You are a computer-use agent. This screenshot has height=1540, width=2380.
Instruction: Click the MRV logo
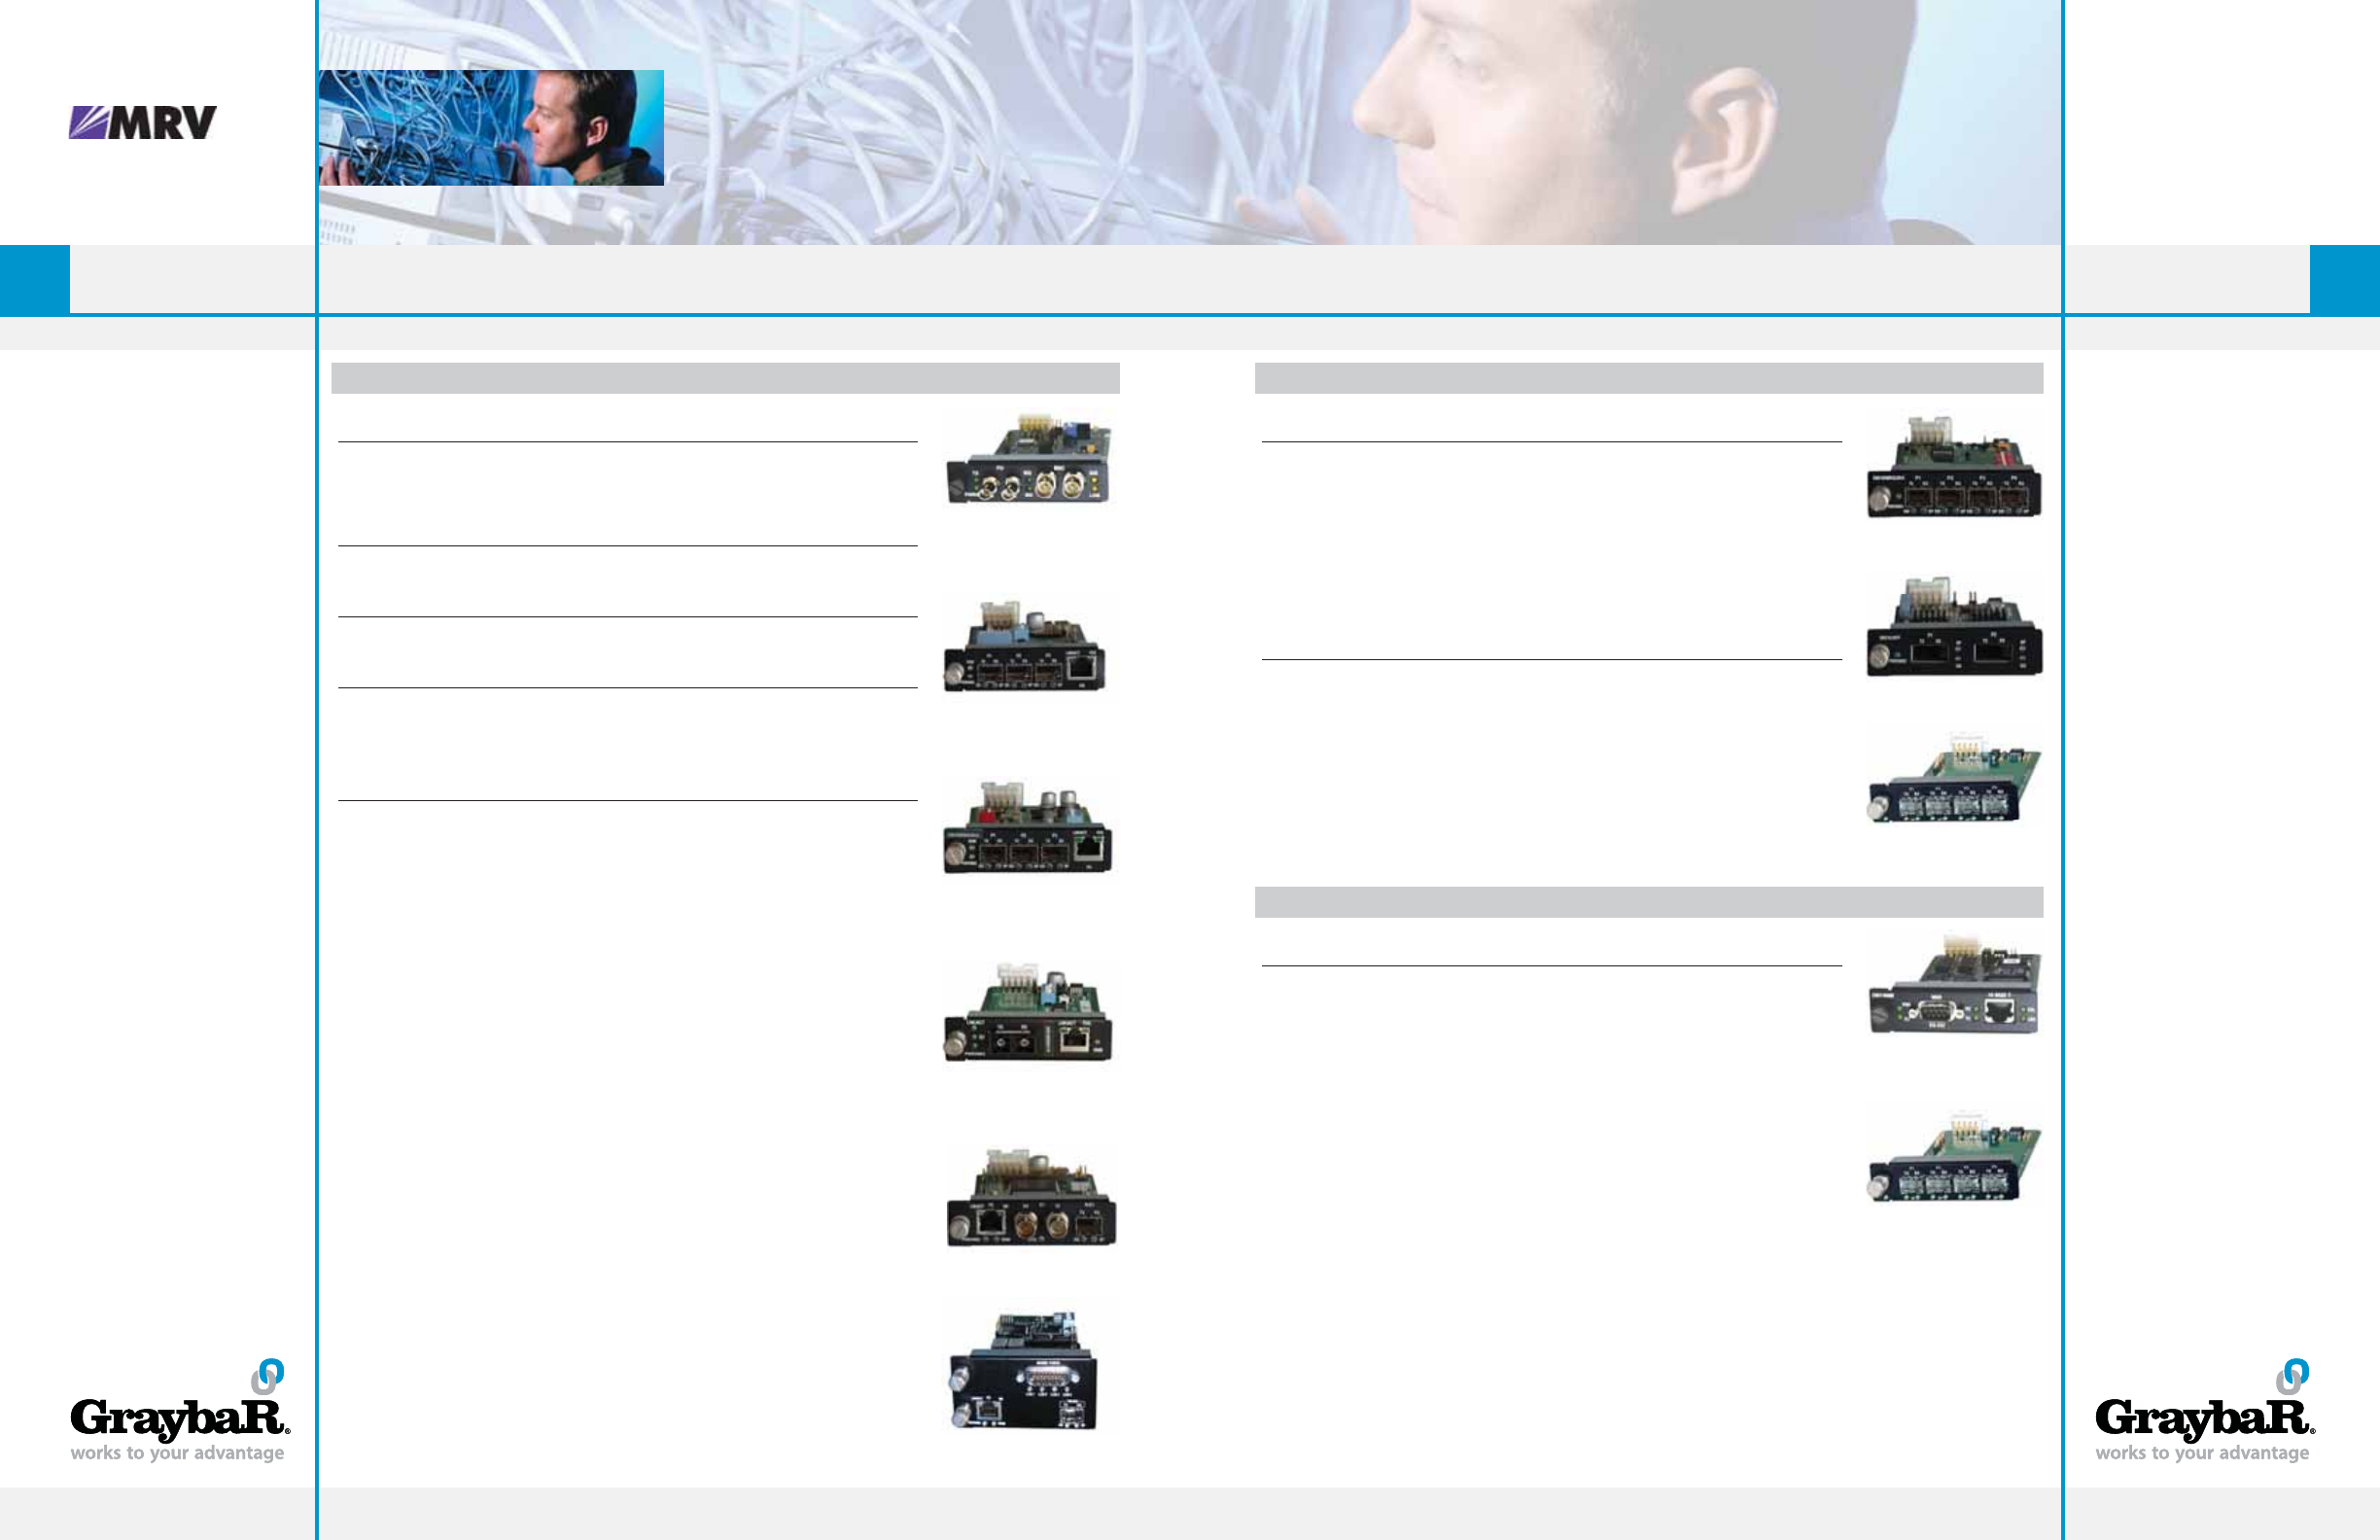point(143,123)
